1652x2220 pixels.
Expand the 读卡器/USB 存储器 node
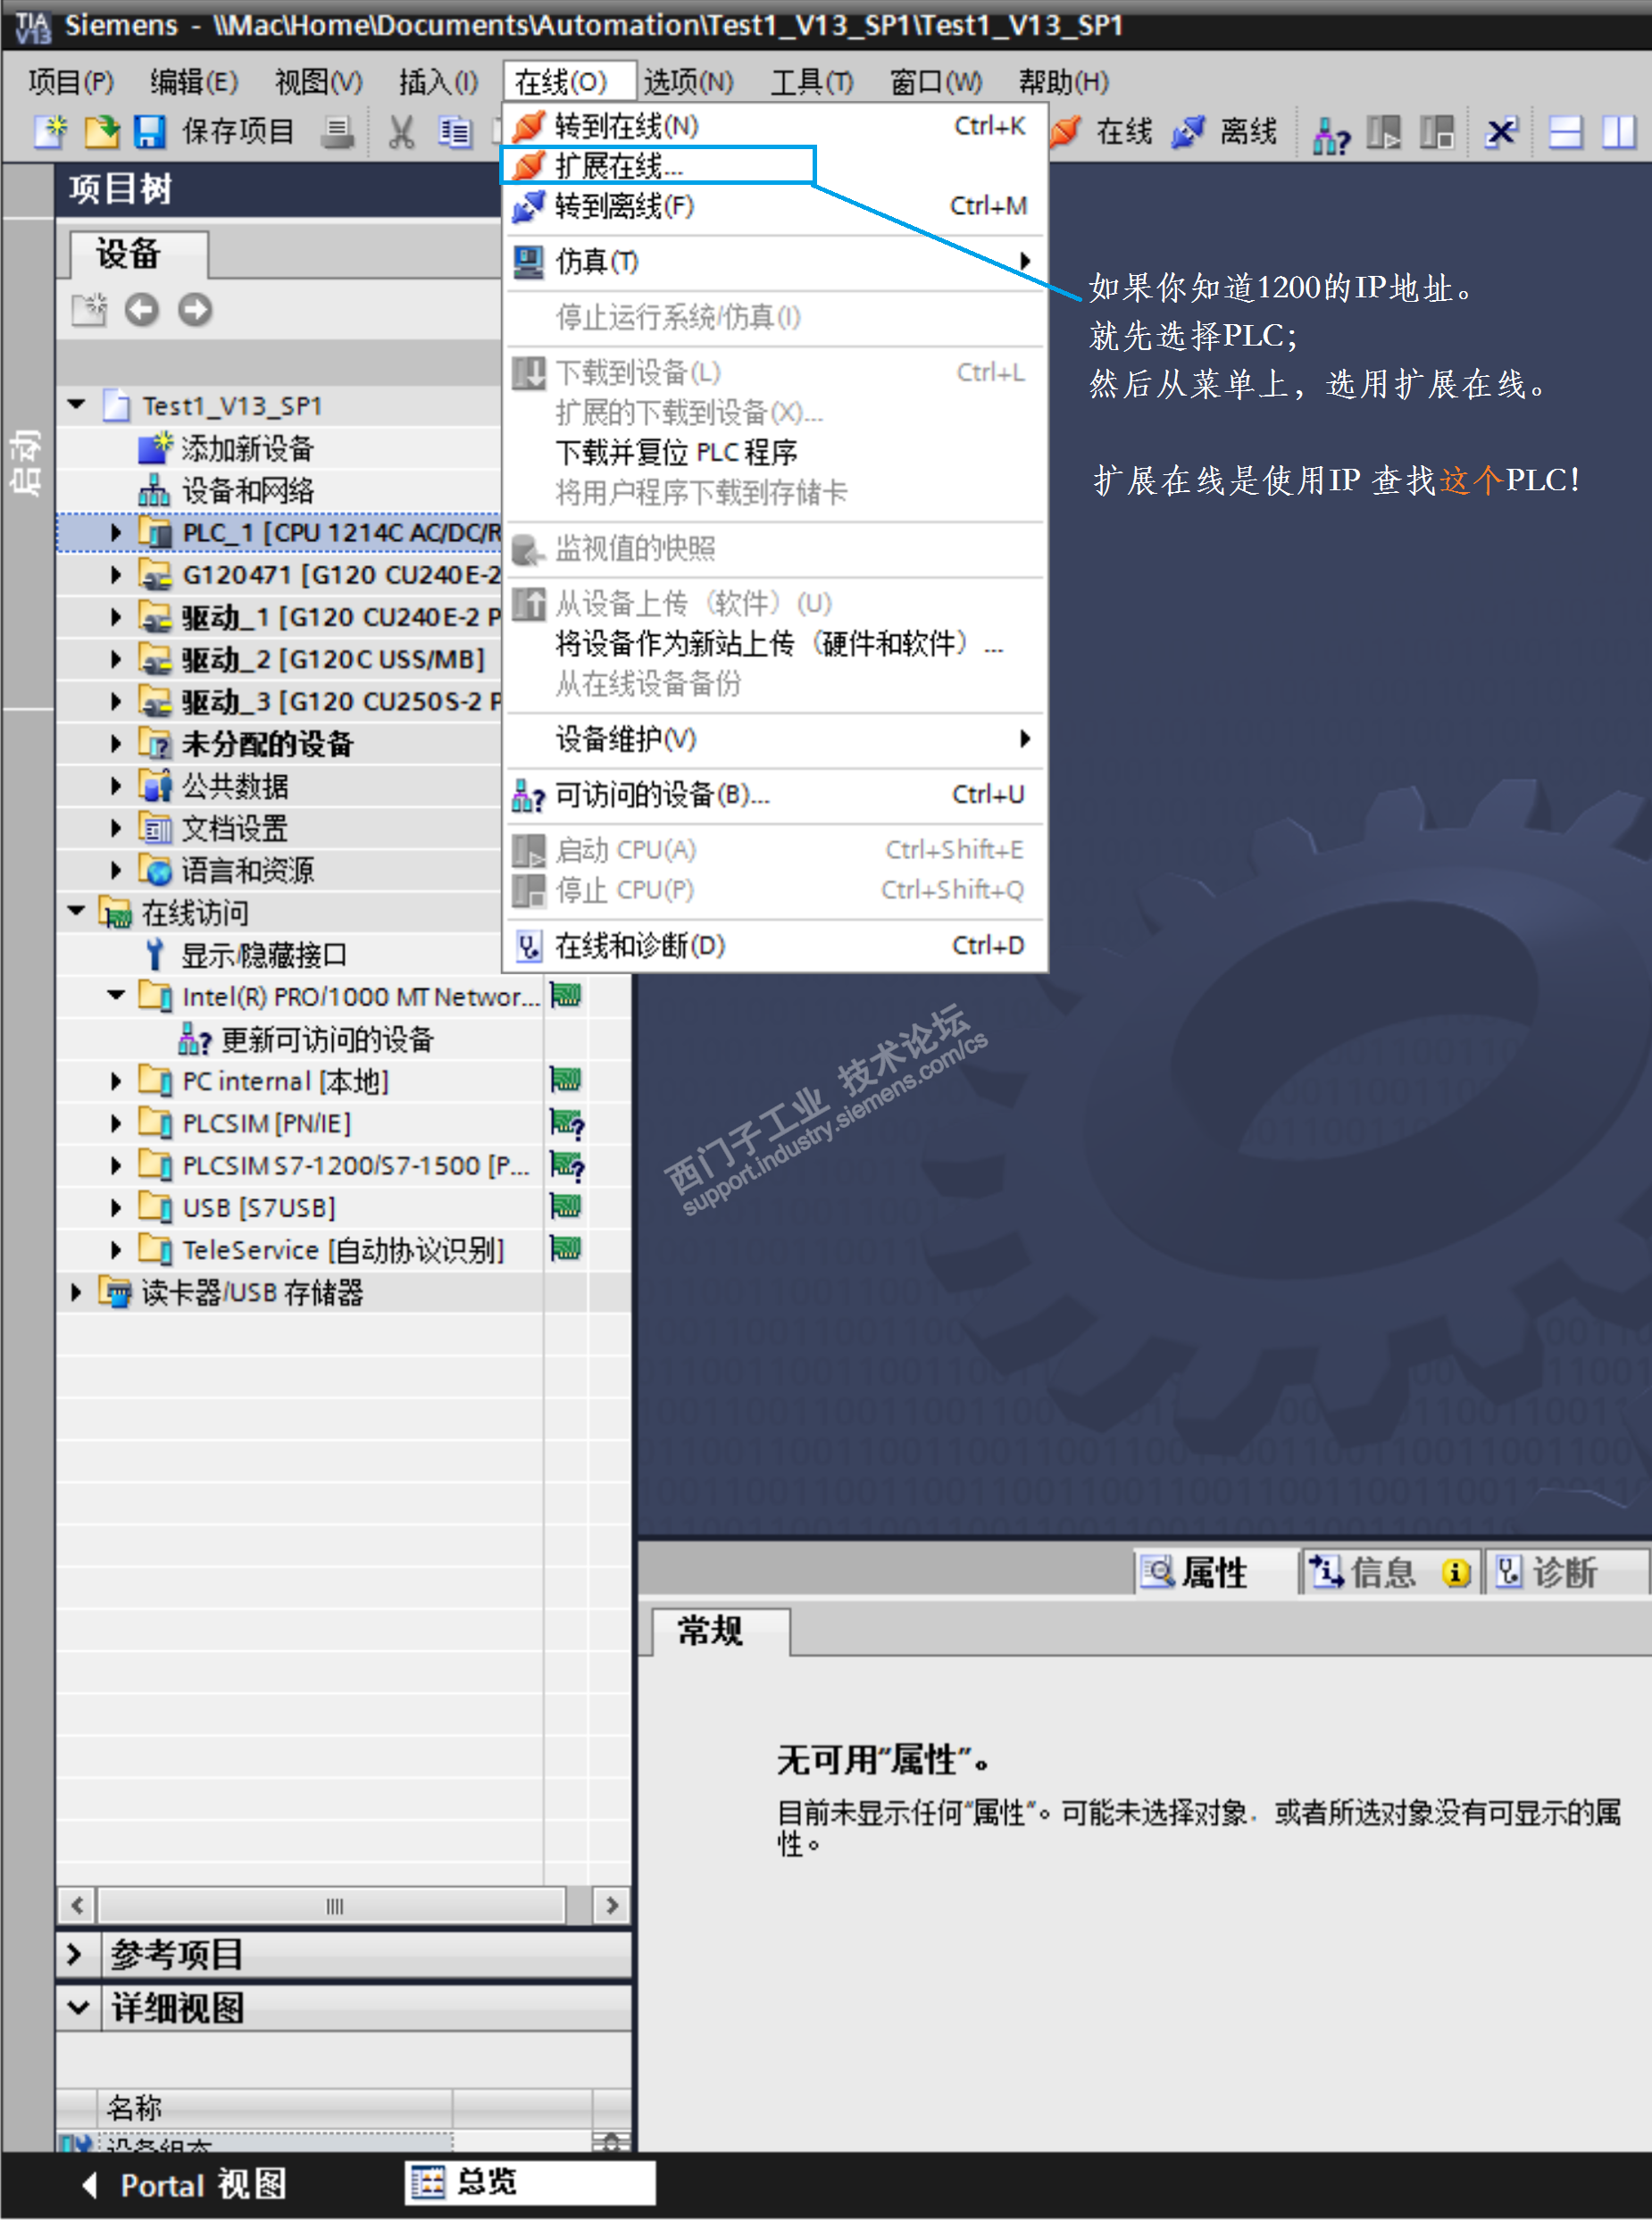pos(77,1292)
